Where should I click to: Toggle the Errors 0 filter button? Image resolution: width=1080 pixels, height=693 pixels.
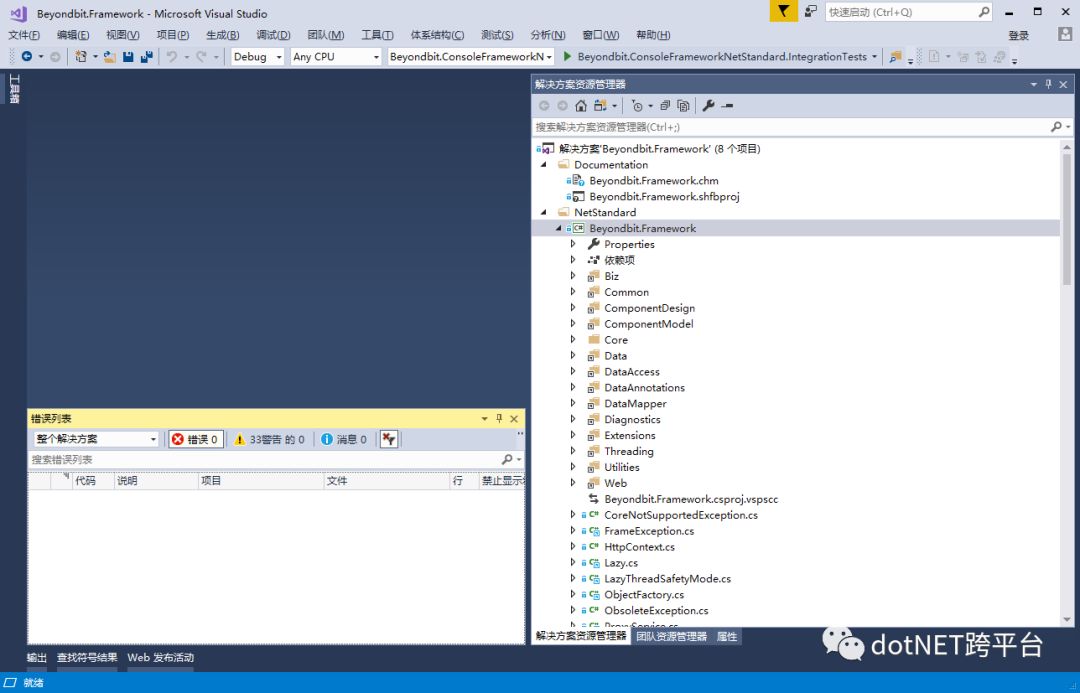(x=196, y=439)
